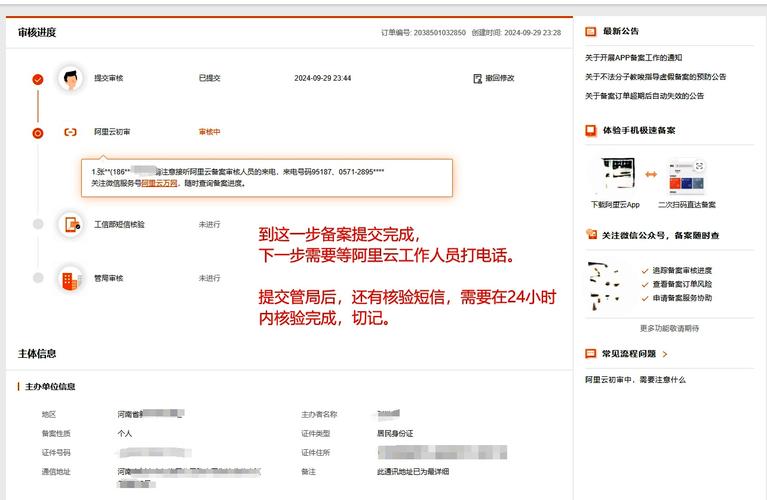The width and height of the screenshot is (767, 500).
Task: Click the orange double-arrow between the QR images
Action: pos(651,174)
